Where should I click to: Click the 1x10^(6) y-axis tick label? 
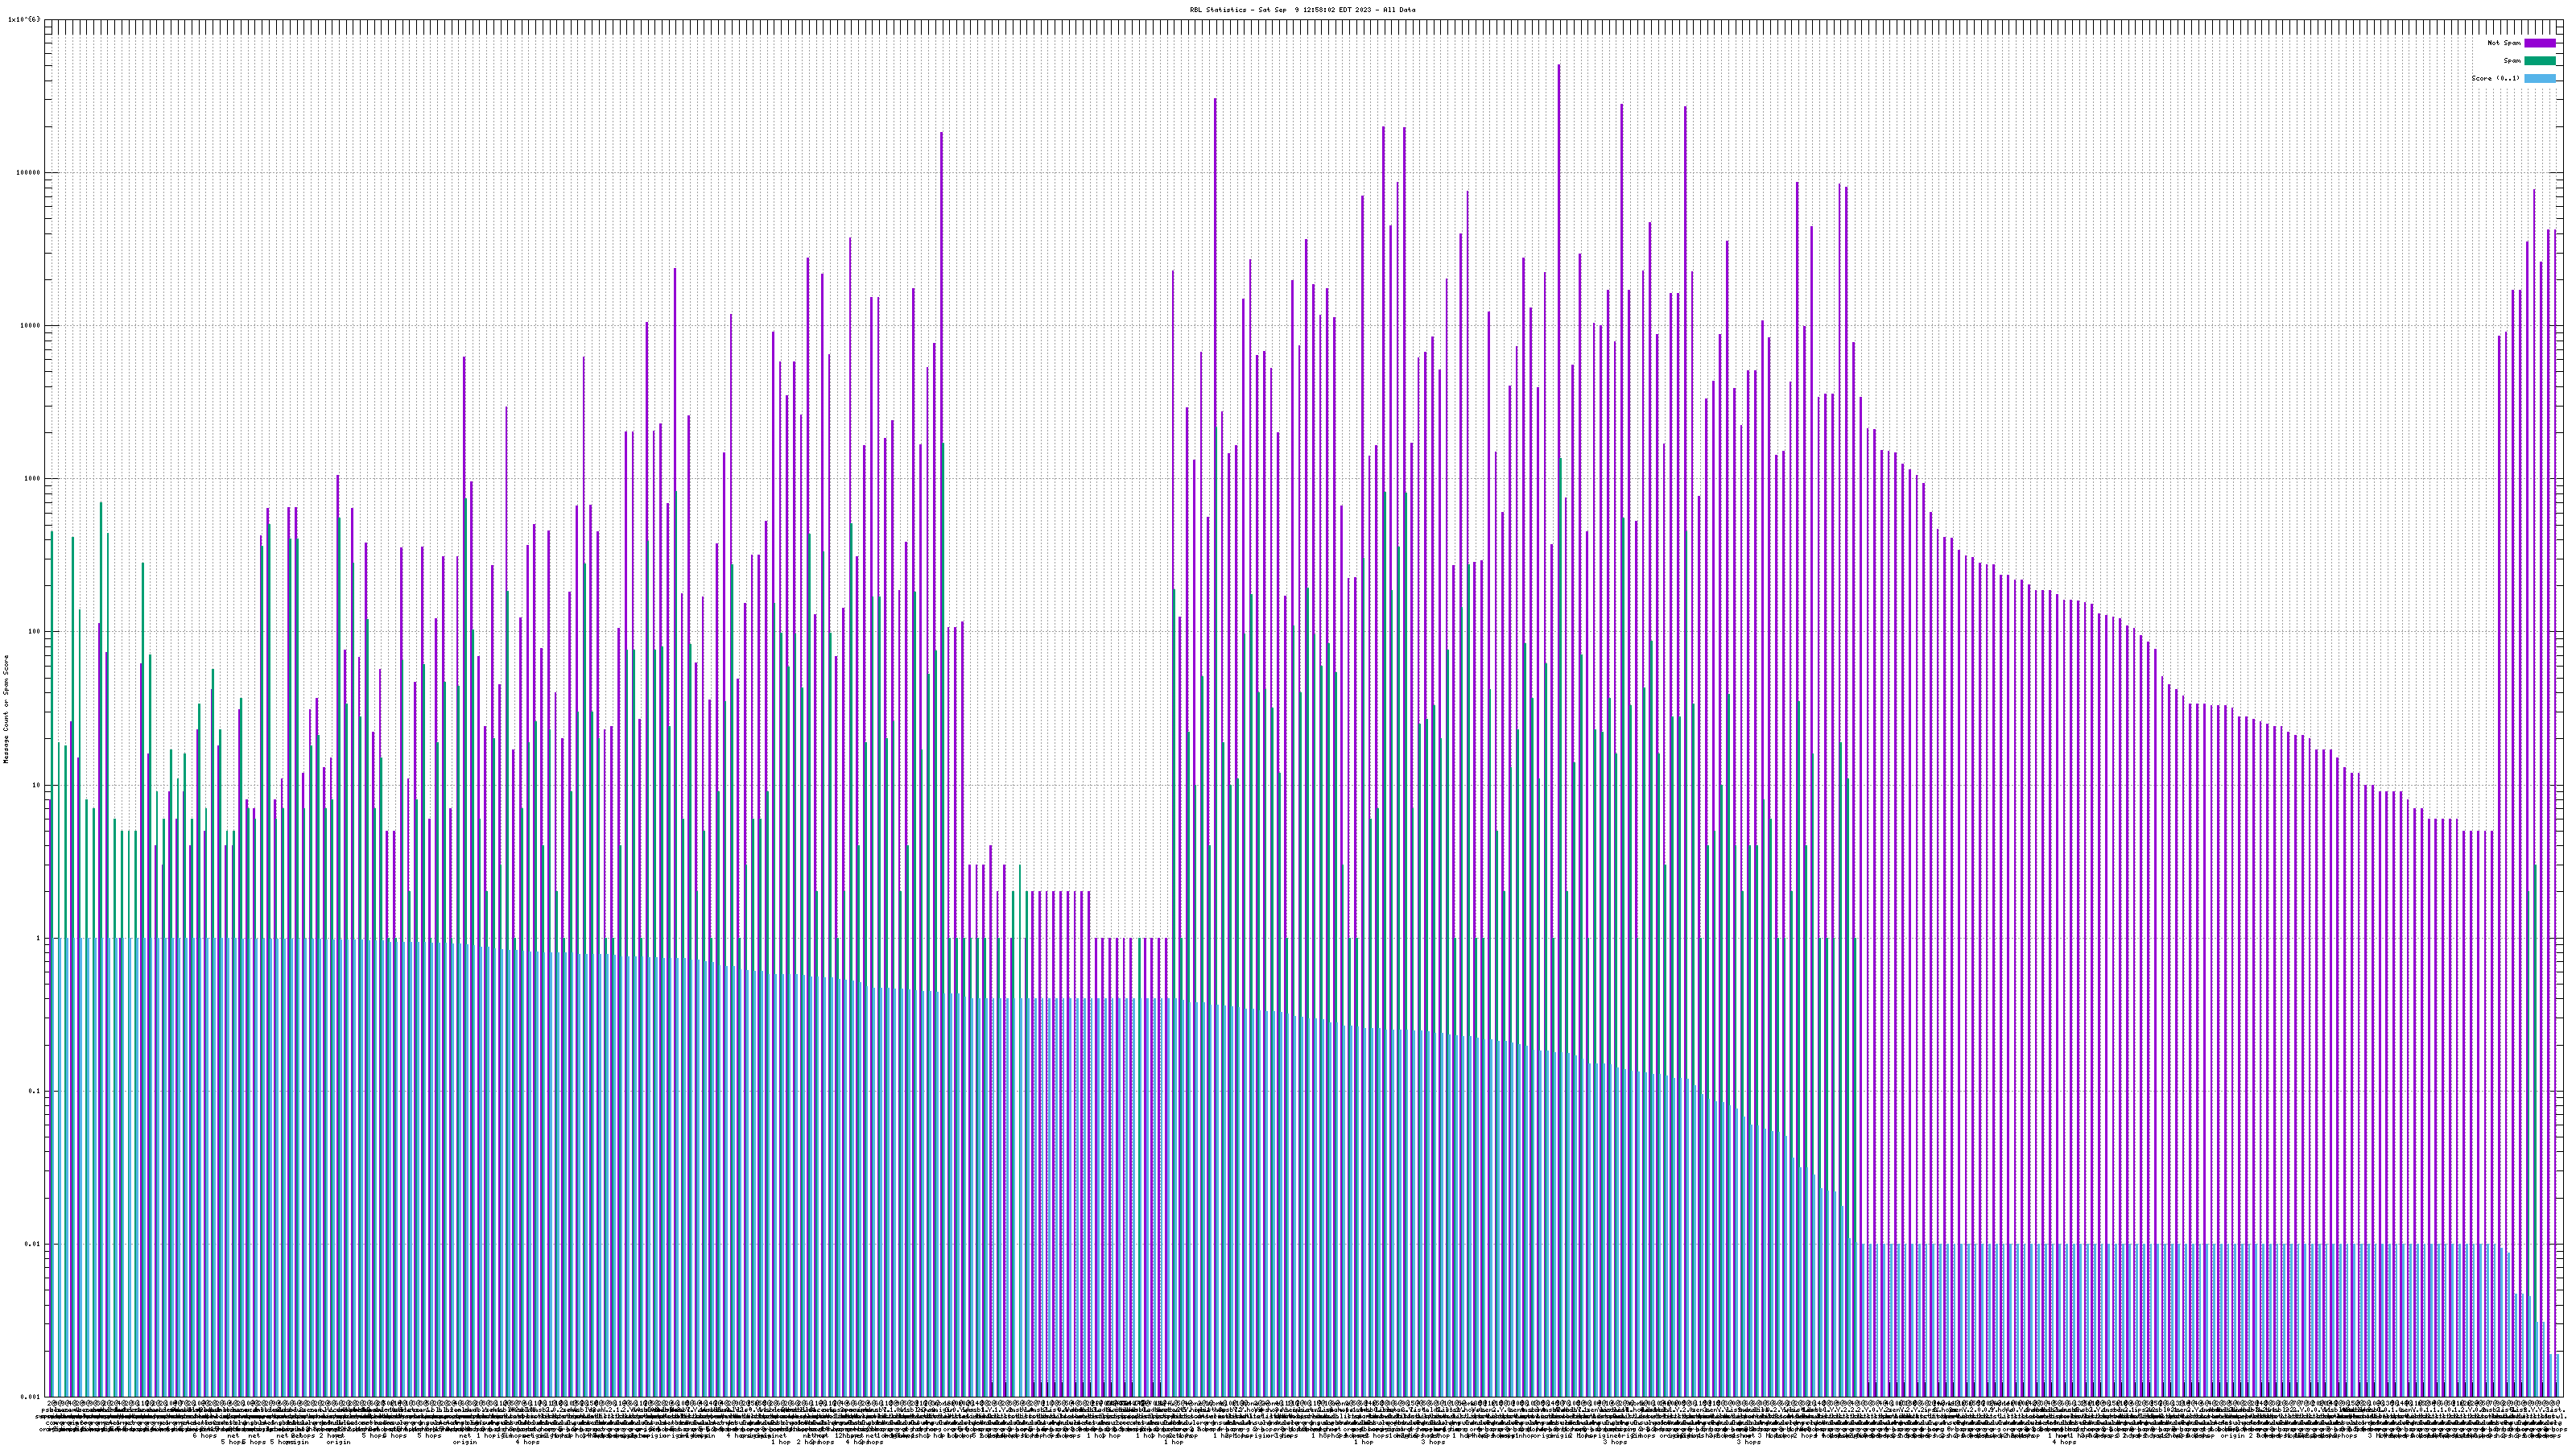click(x=24, y=19)
